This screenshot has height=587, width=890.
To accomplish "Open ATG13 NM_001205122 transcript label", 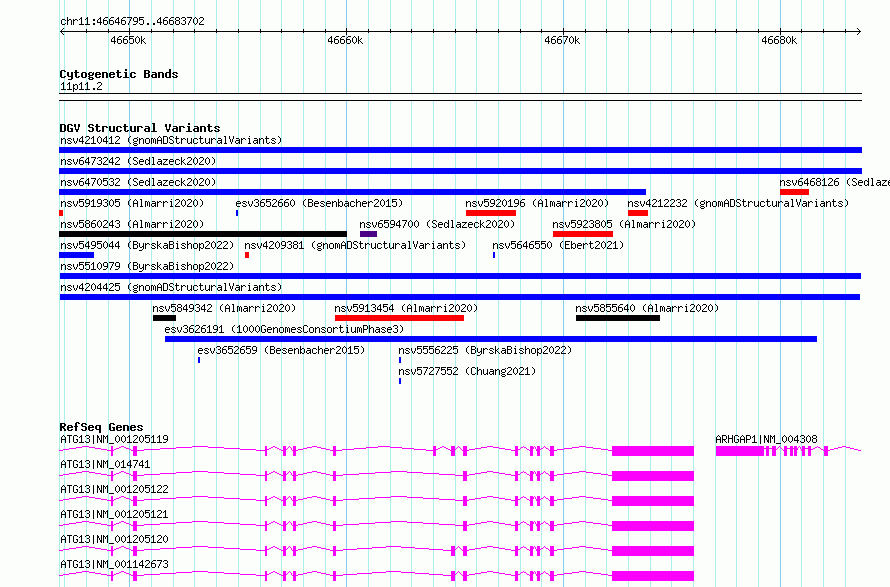I will pyautogui.click(x=114, y=489).
